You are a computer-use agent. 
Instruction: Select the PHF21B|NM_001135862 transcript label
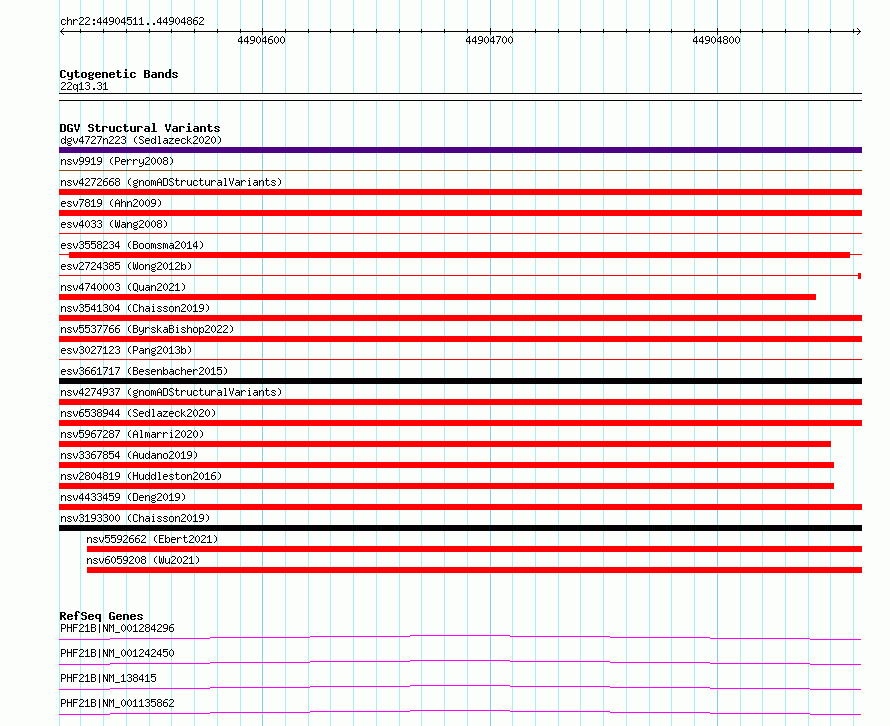tap(117, 703)
